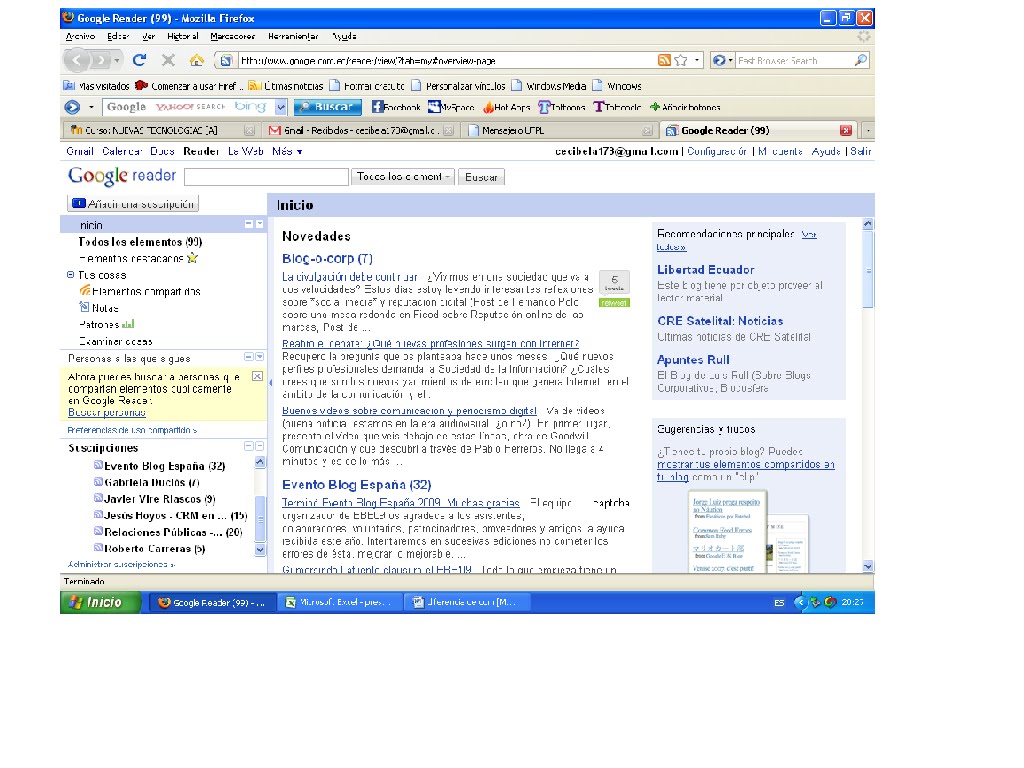
Task: Open the Blog-o-corp (7) heading link
Action: (327, 259)
